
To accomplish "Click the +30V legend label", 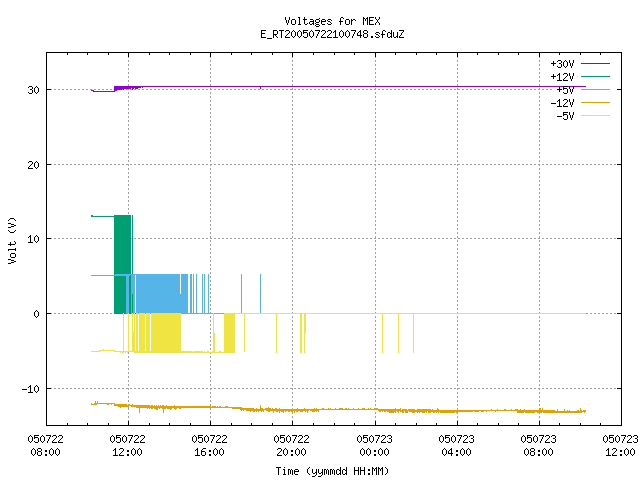I will tap(562, 64).
